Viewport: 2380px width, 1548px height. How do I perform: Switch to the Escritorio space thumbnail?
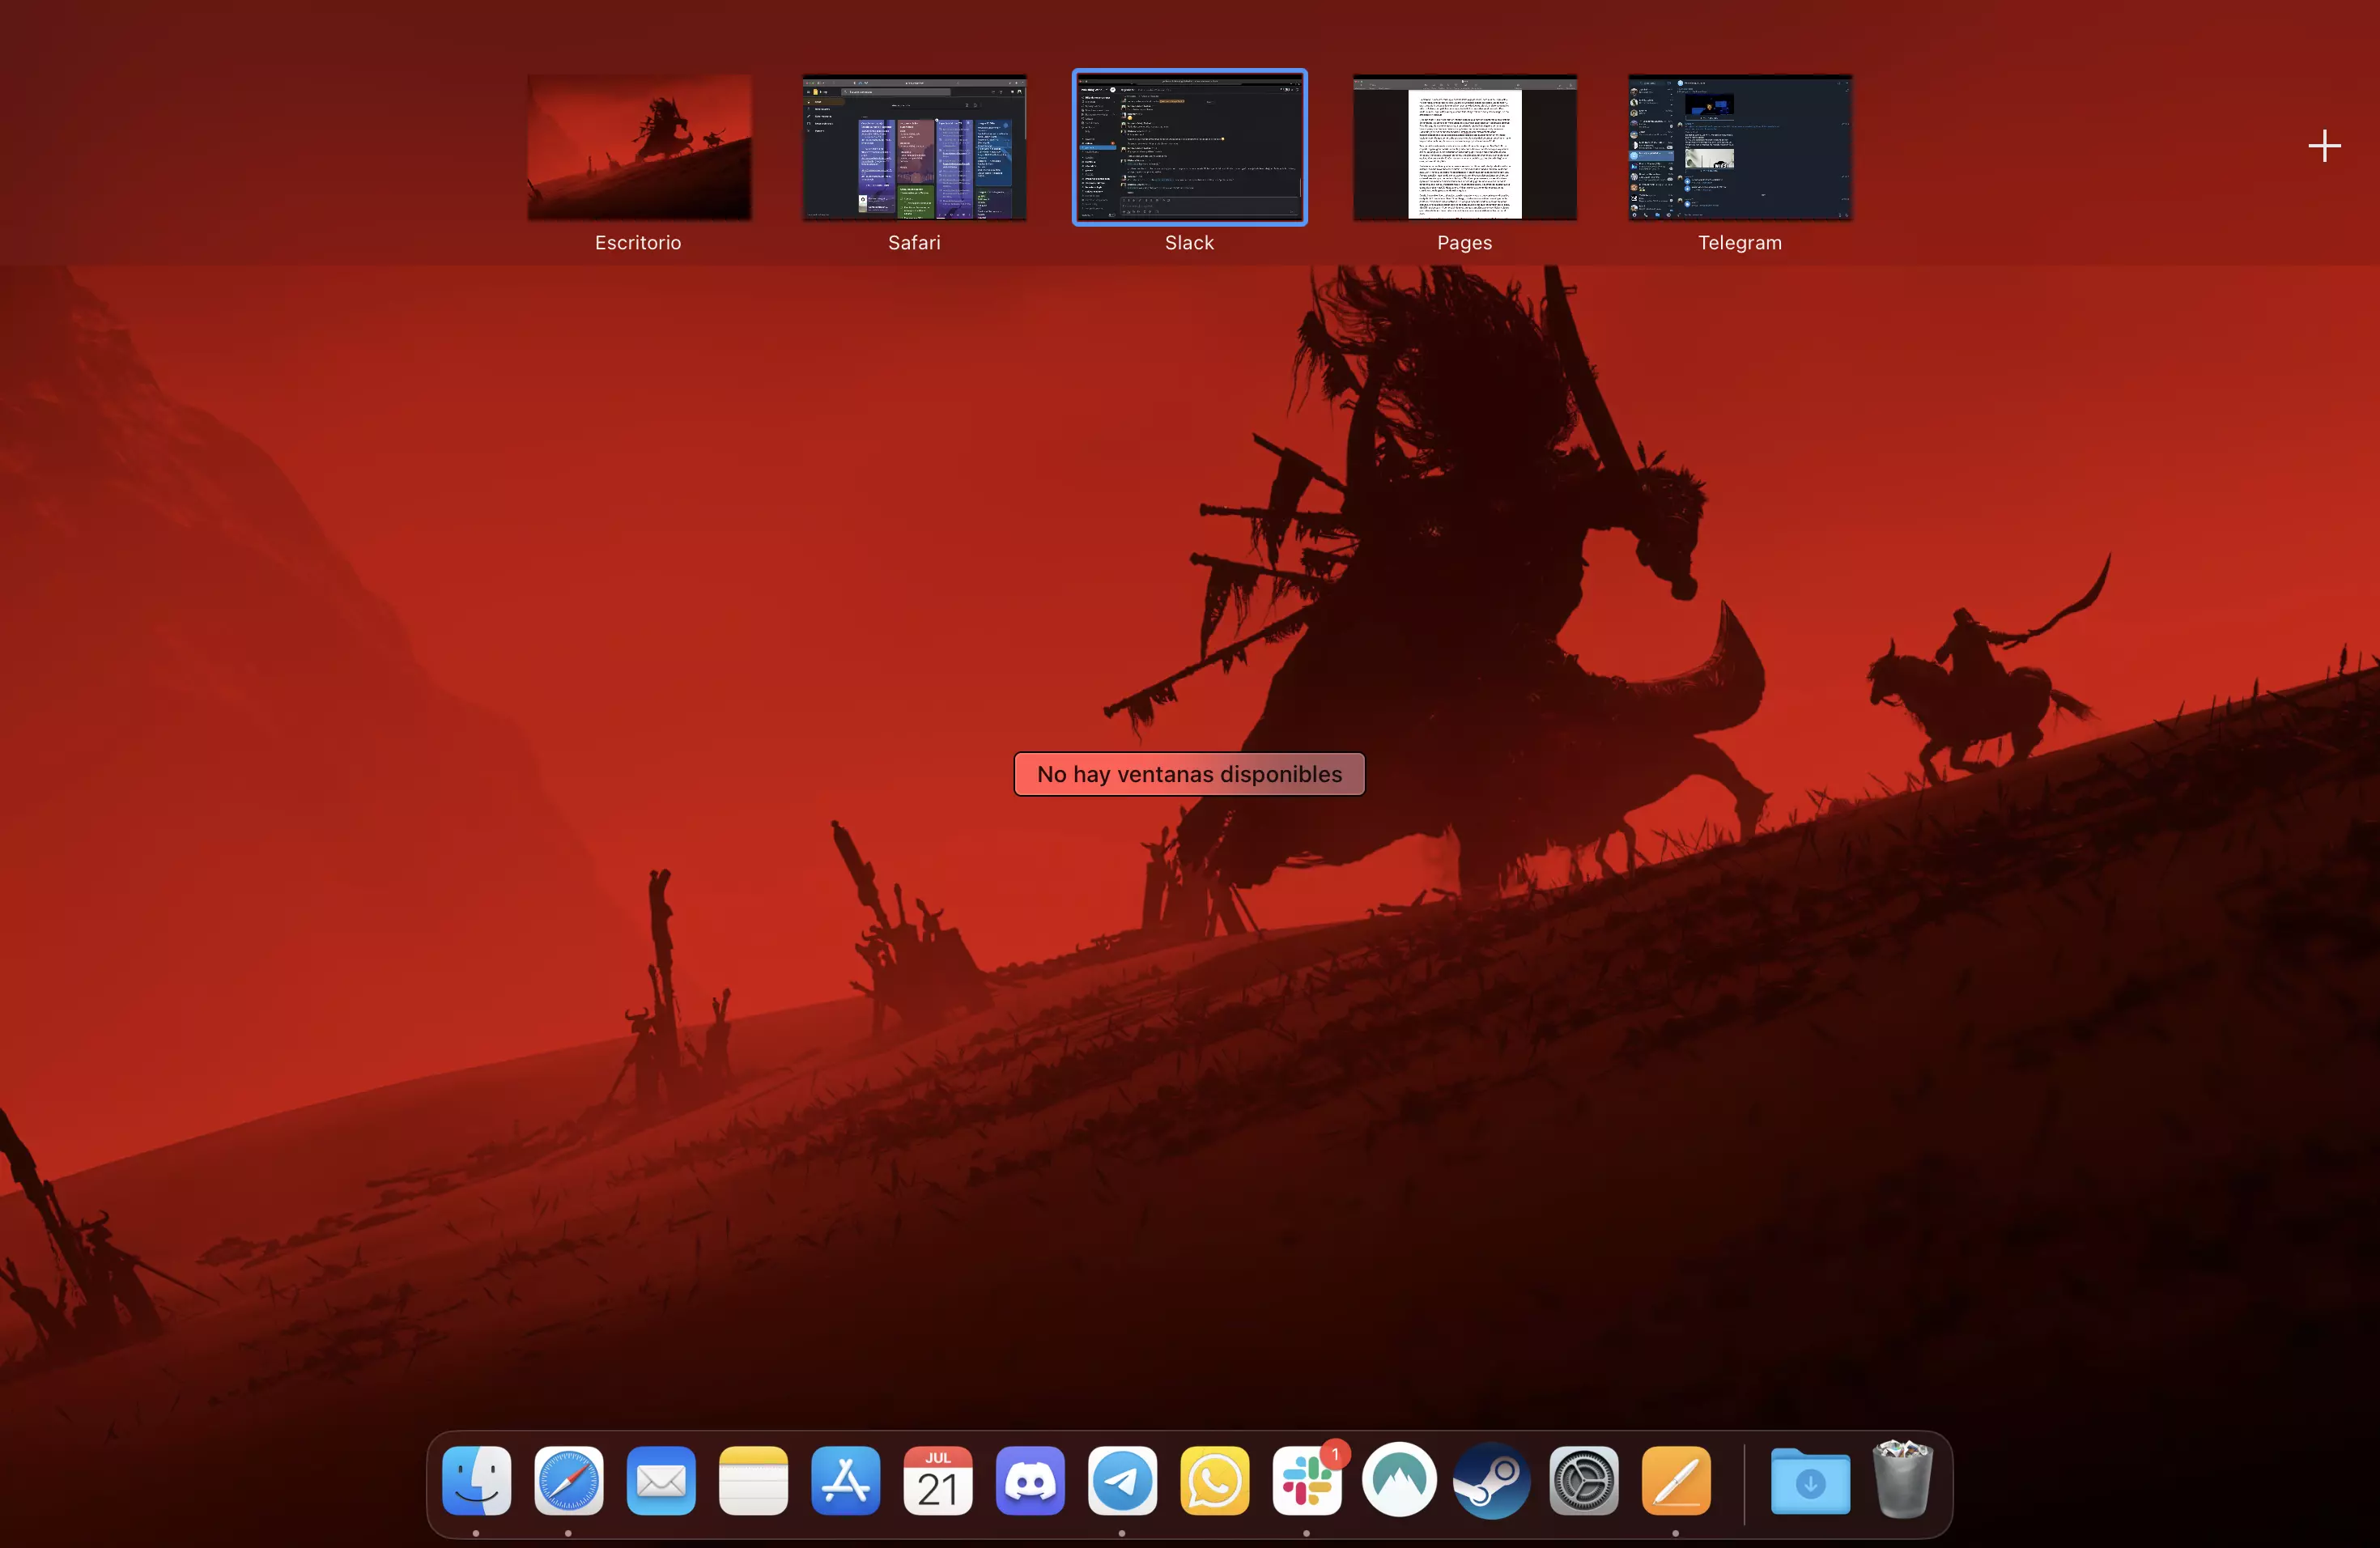pos(639,147)
